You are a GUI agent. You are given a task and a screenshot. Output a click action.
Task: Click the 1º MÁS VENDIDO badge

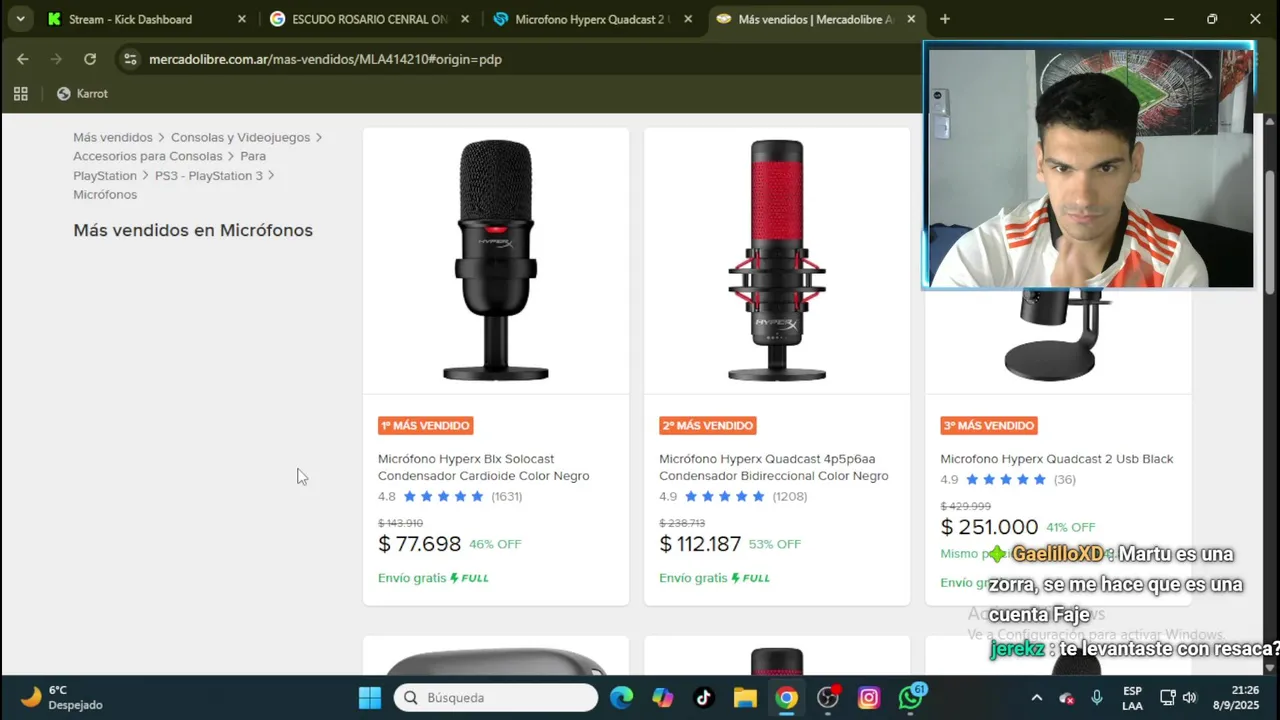(x=426, y=426)
